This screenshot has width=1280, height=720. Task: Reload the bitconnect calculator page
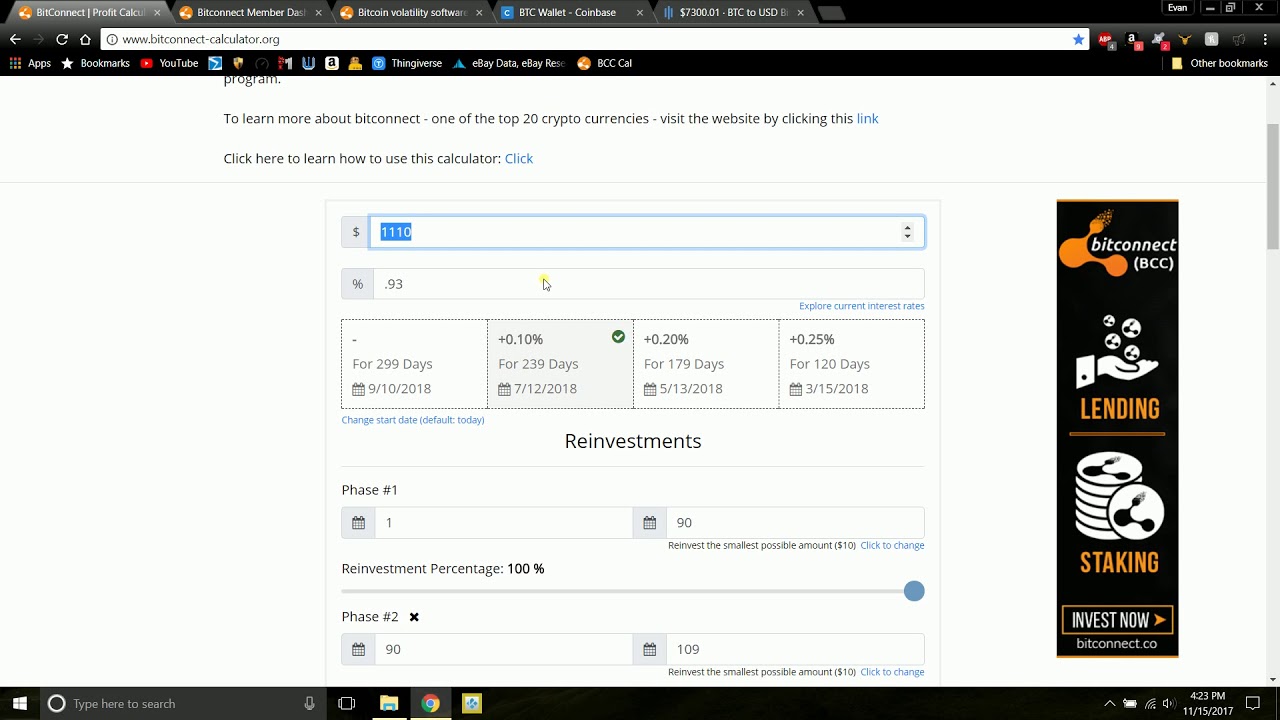62,39
